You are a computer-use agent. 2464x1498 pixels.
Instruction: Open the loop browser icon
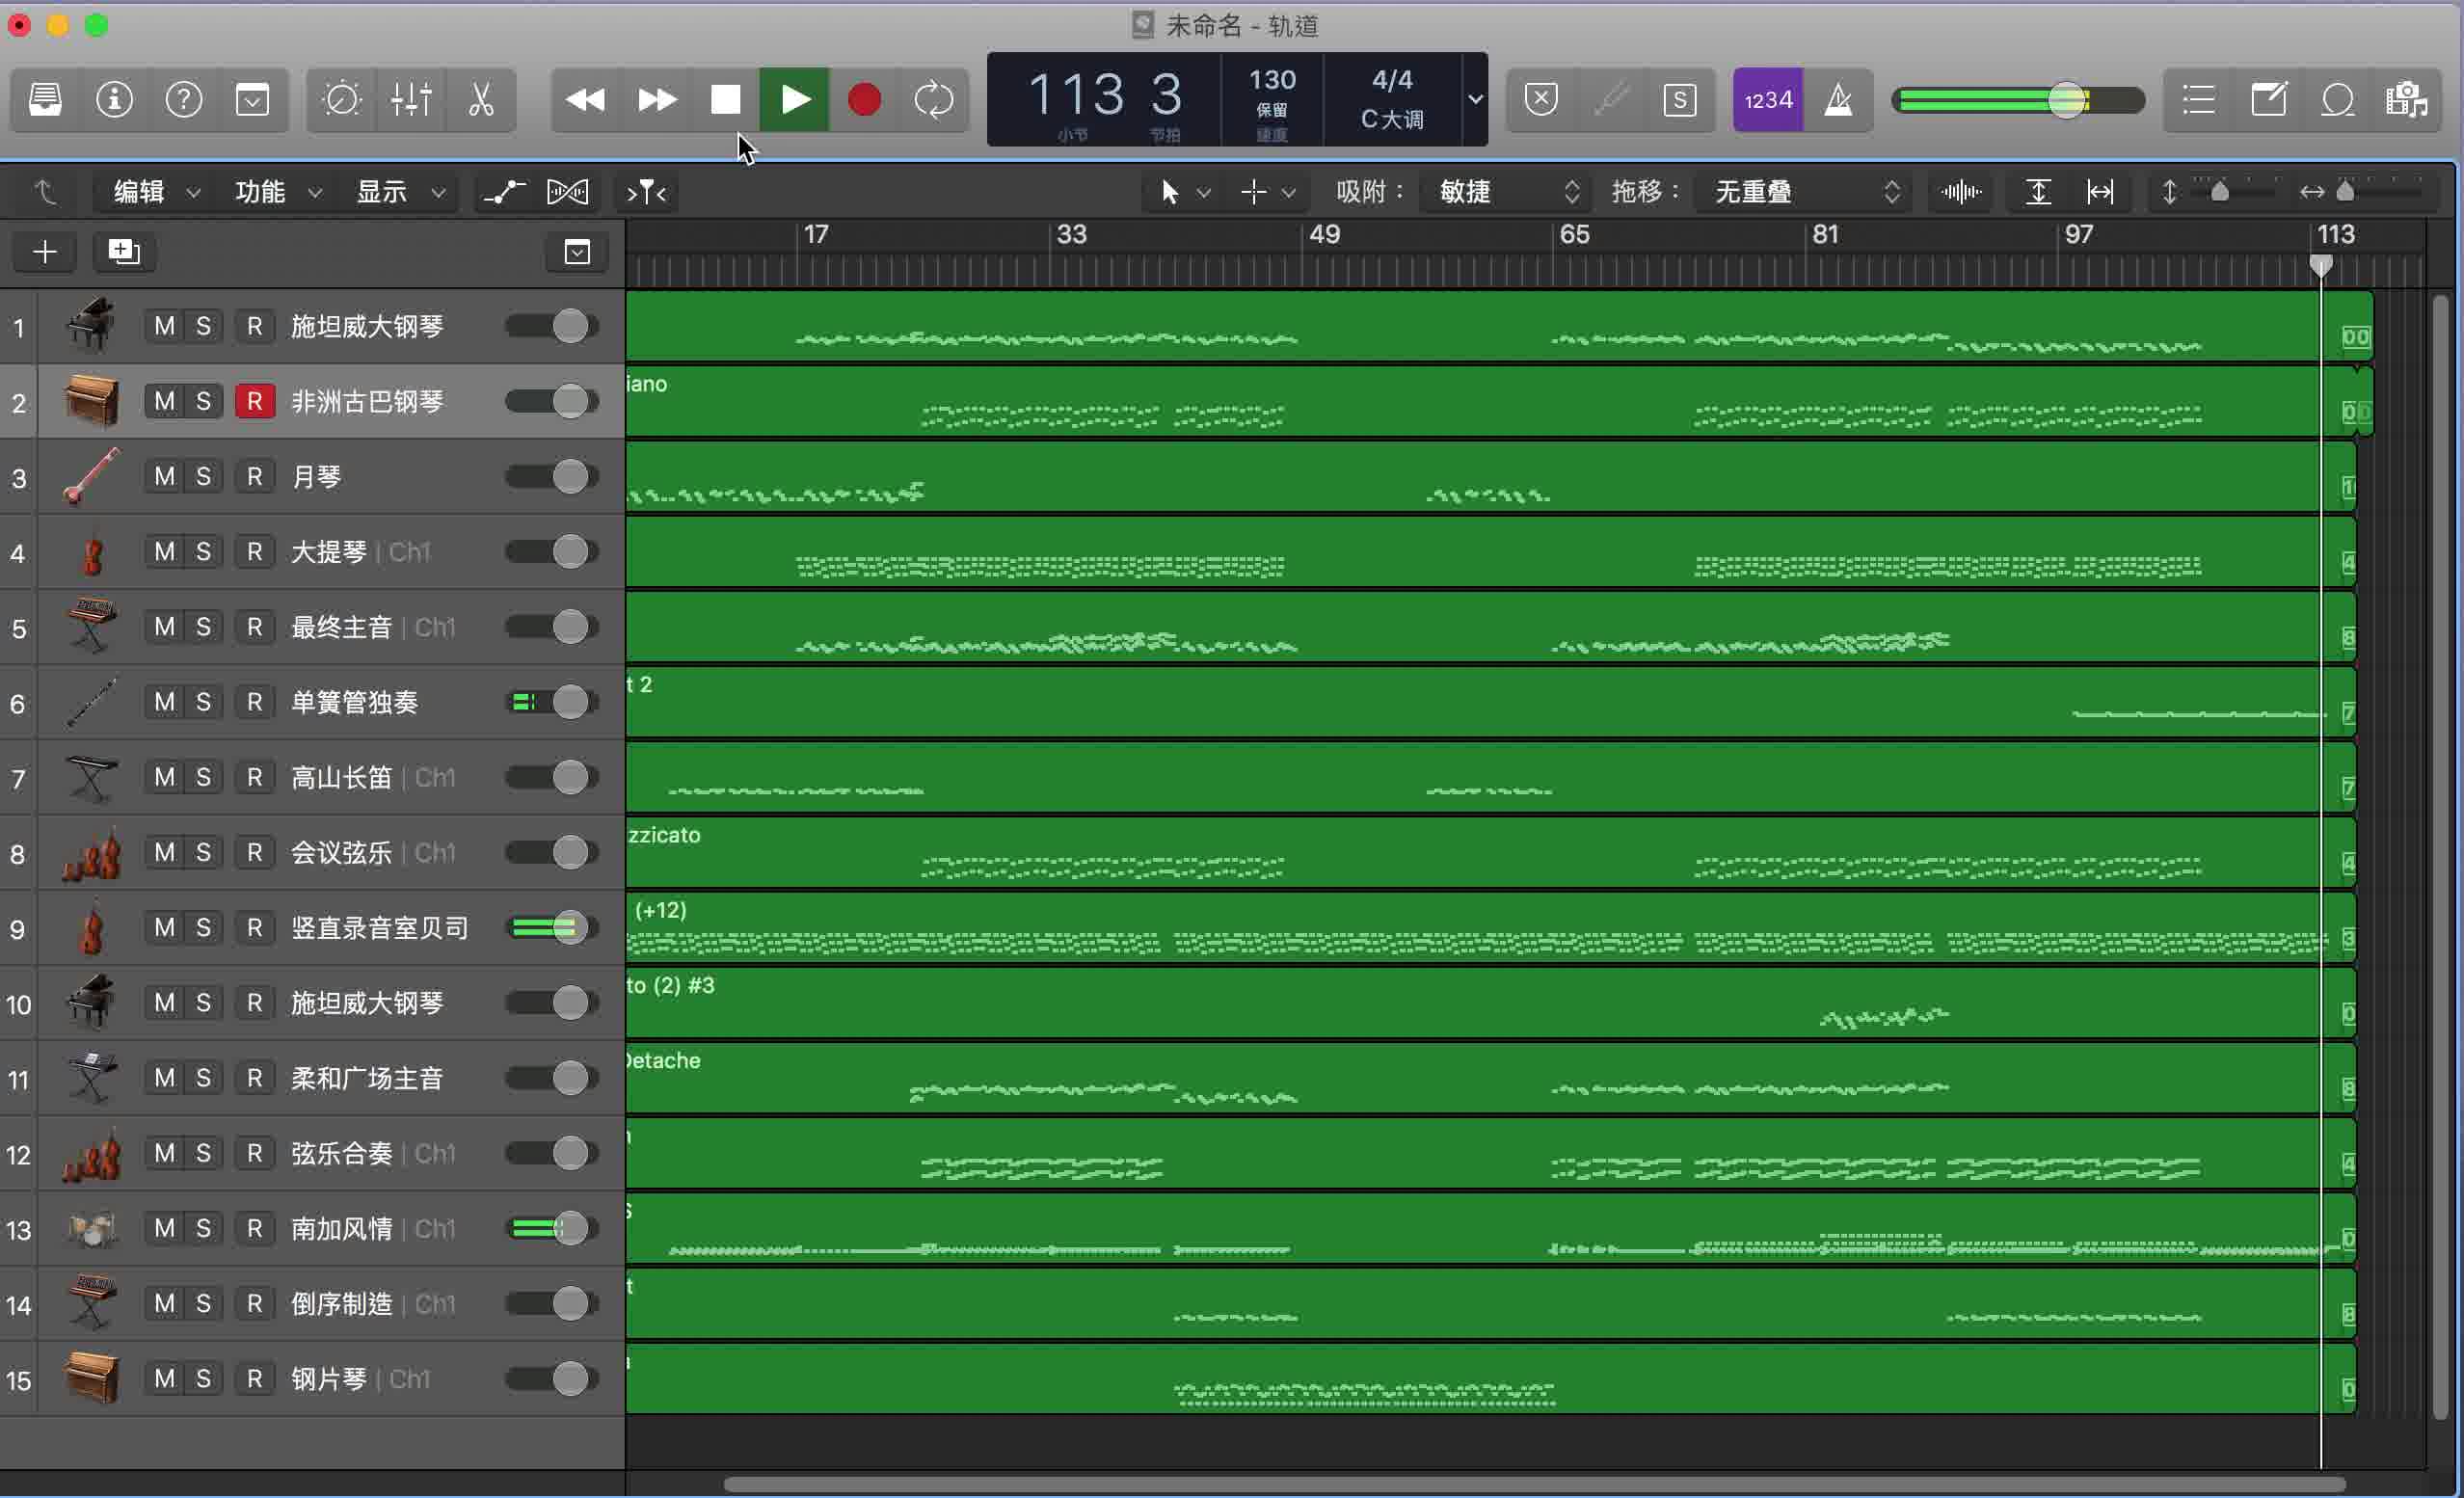coord(2339,99)
